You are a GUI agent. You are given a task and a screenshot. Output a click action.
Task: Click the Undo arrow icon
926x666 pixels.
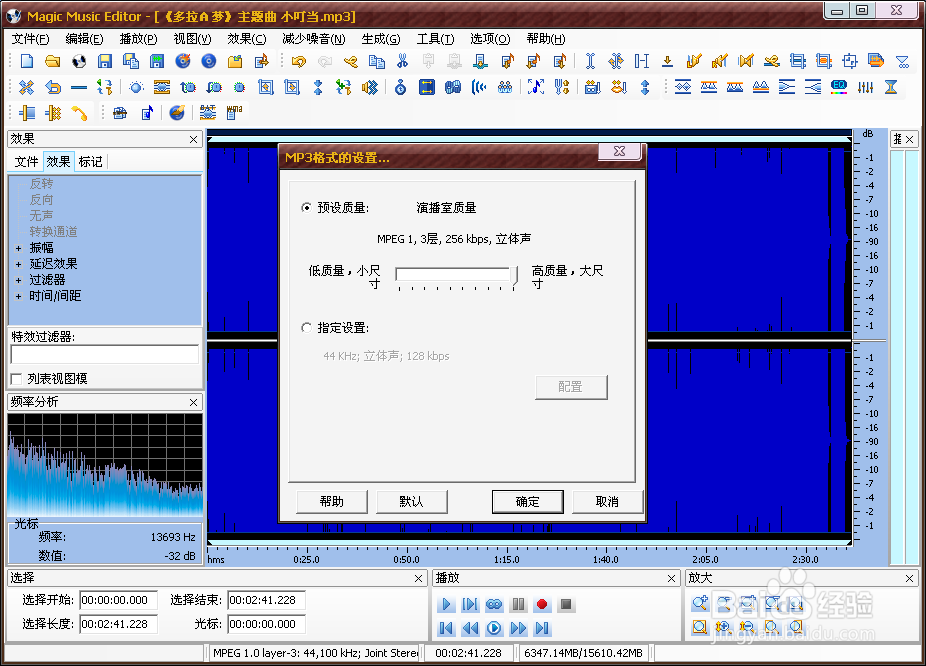click(x=298, y=61)
